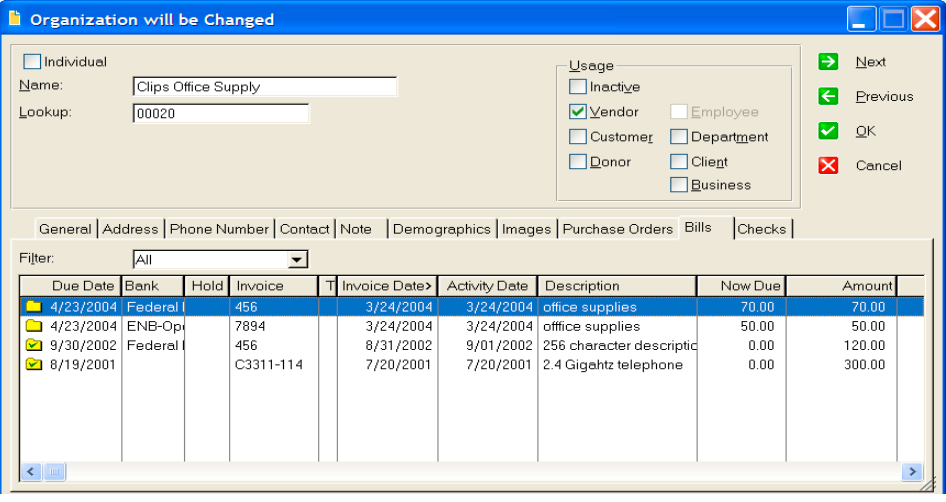Click folder icon of highlighted 456 bill
This screenshot has height=502, width=946.
(x=34, y=307)
